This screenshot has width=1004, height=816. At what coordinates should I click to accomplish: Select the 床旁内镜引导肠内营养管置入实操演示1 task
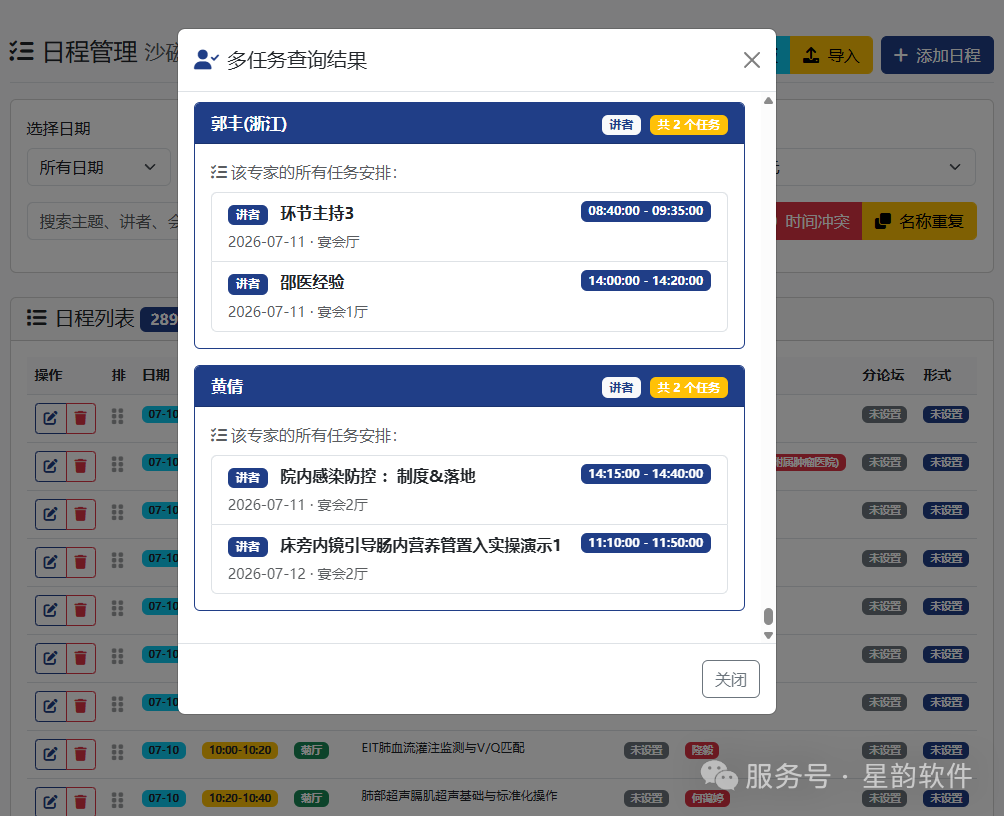coord(469,559)
